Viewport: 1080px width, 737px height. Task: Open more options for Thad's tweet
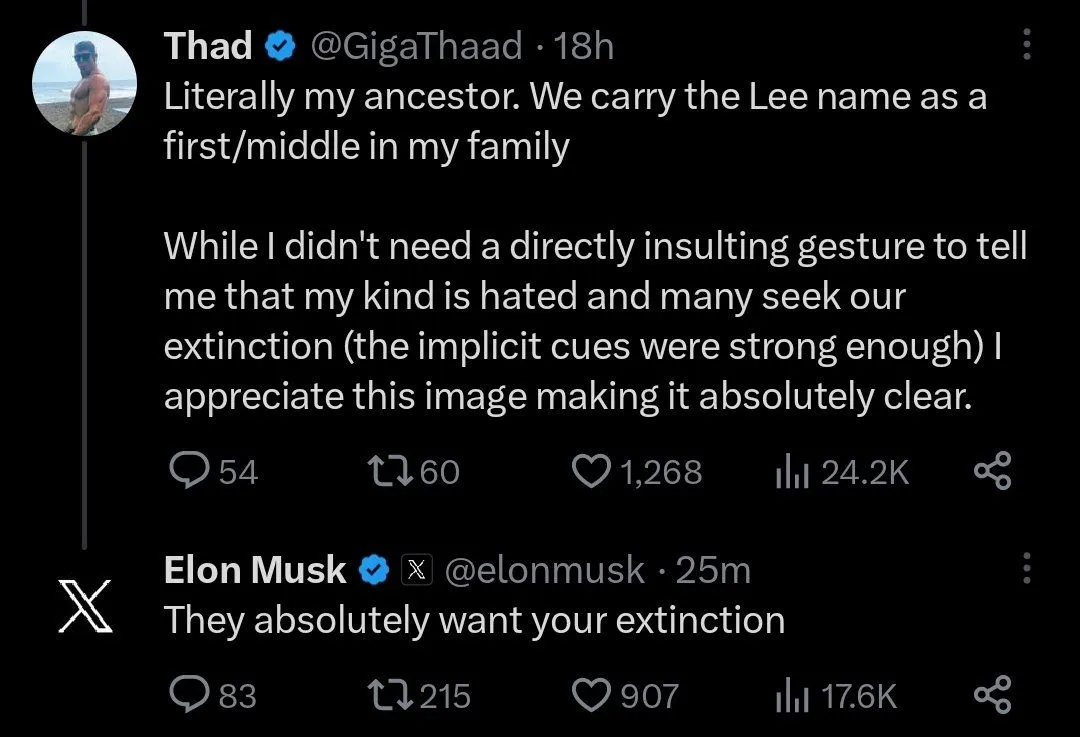coord(1025,46)
